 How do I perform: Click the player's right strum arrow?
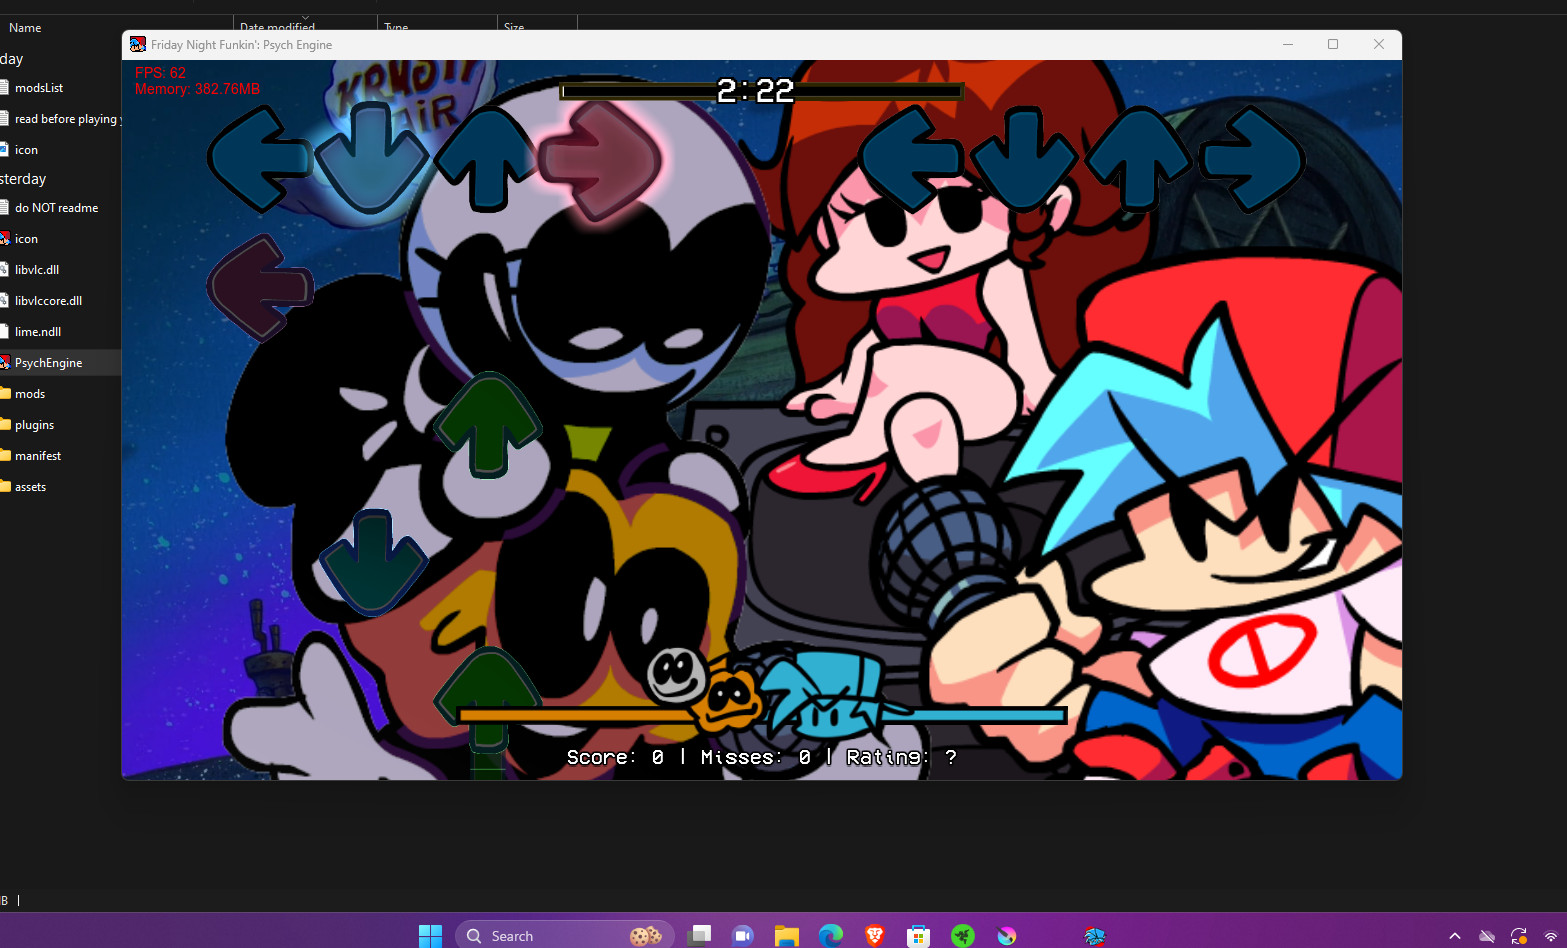[1252, 158]
